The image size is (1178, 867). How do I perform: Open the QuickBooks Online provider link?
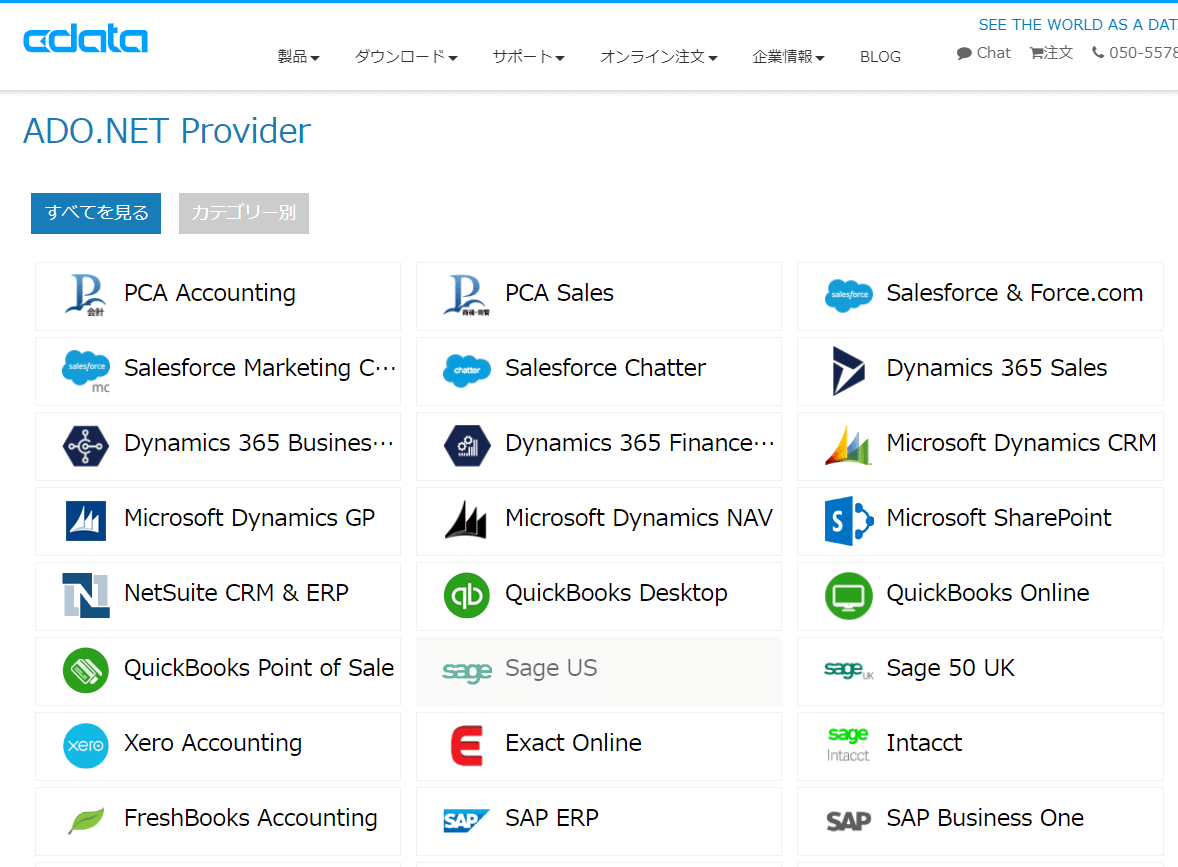click(980, 597)
